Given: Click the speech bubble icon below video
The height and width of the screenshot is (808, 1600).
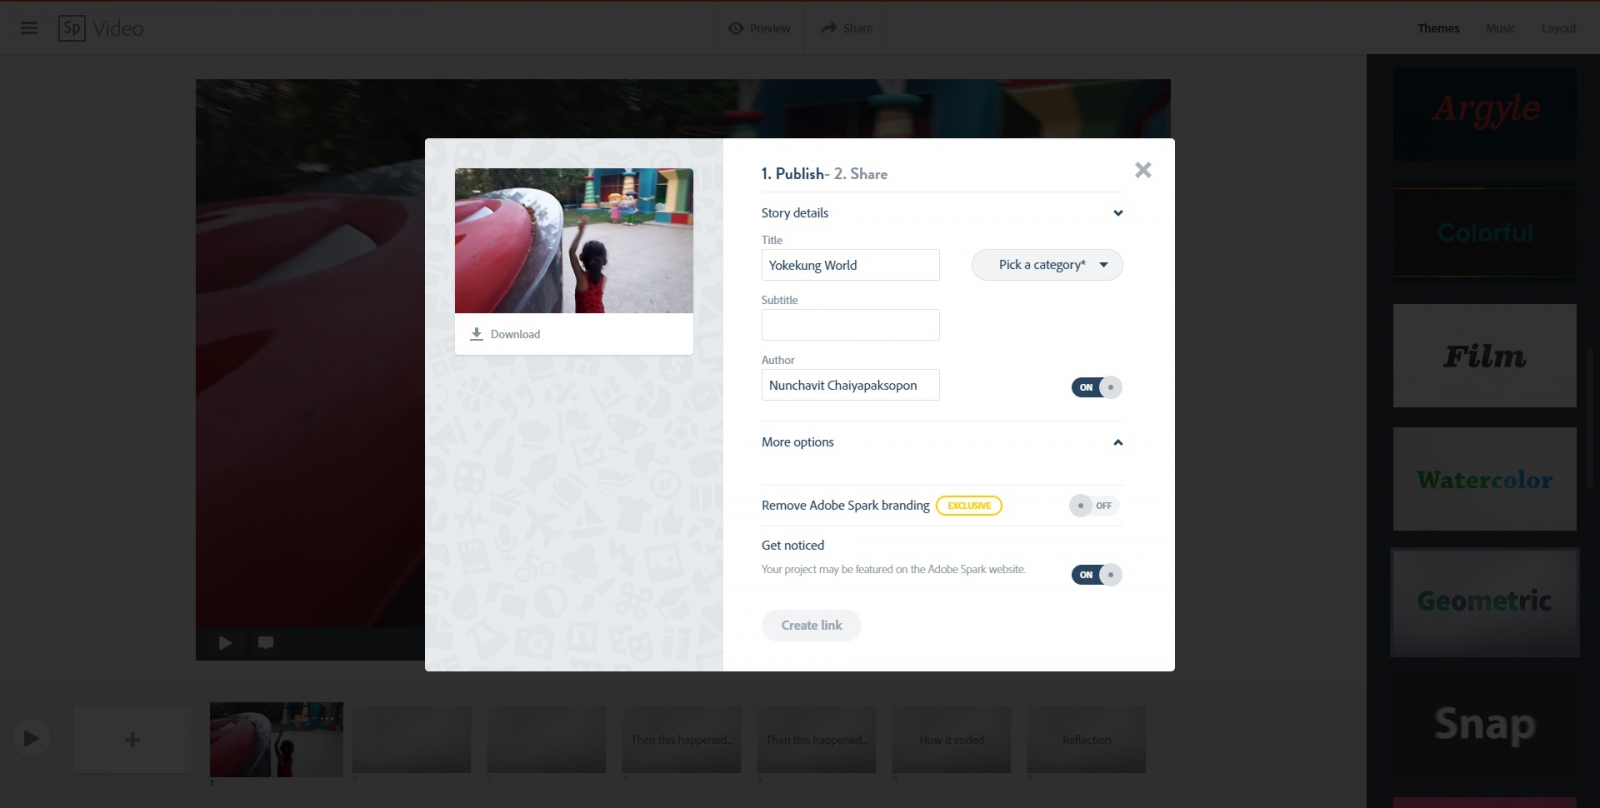Looking at the screenshot, I should pyautogui.click(x=266, y=642).
